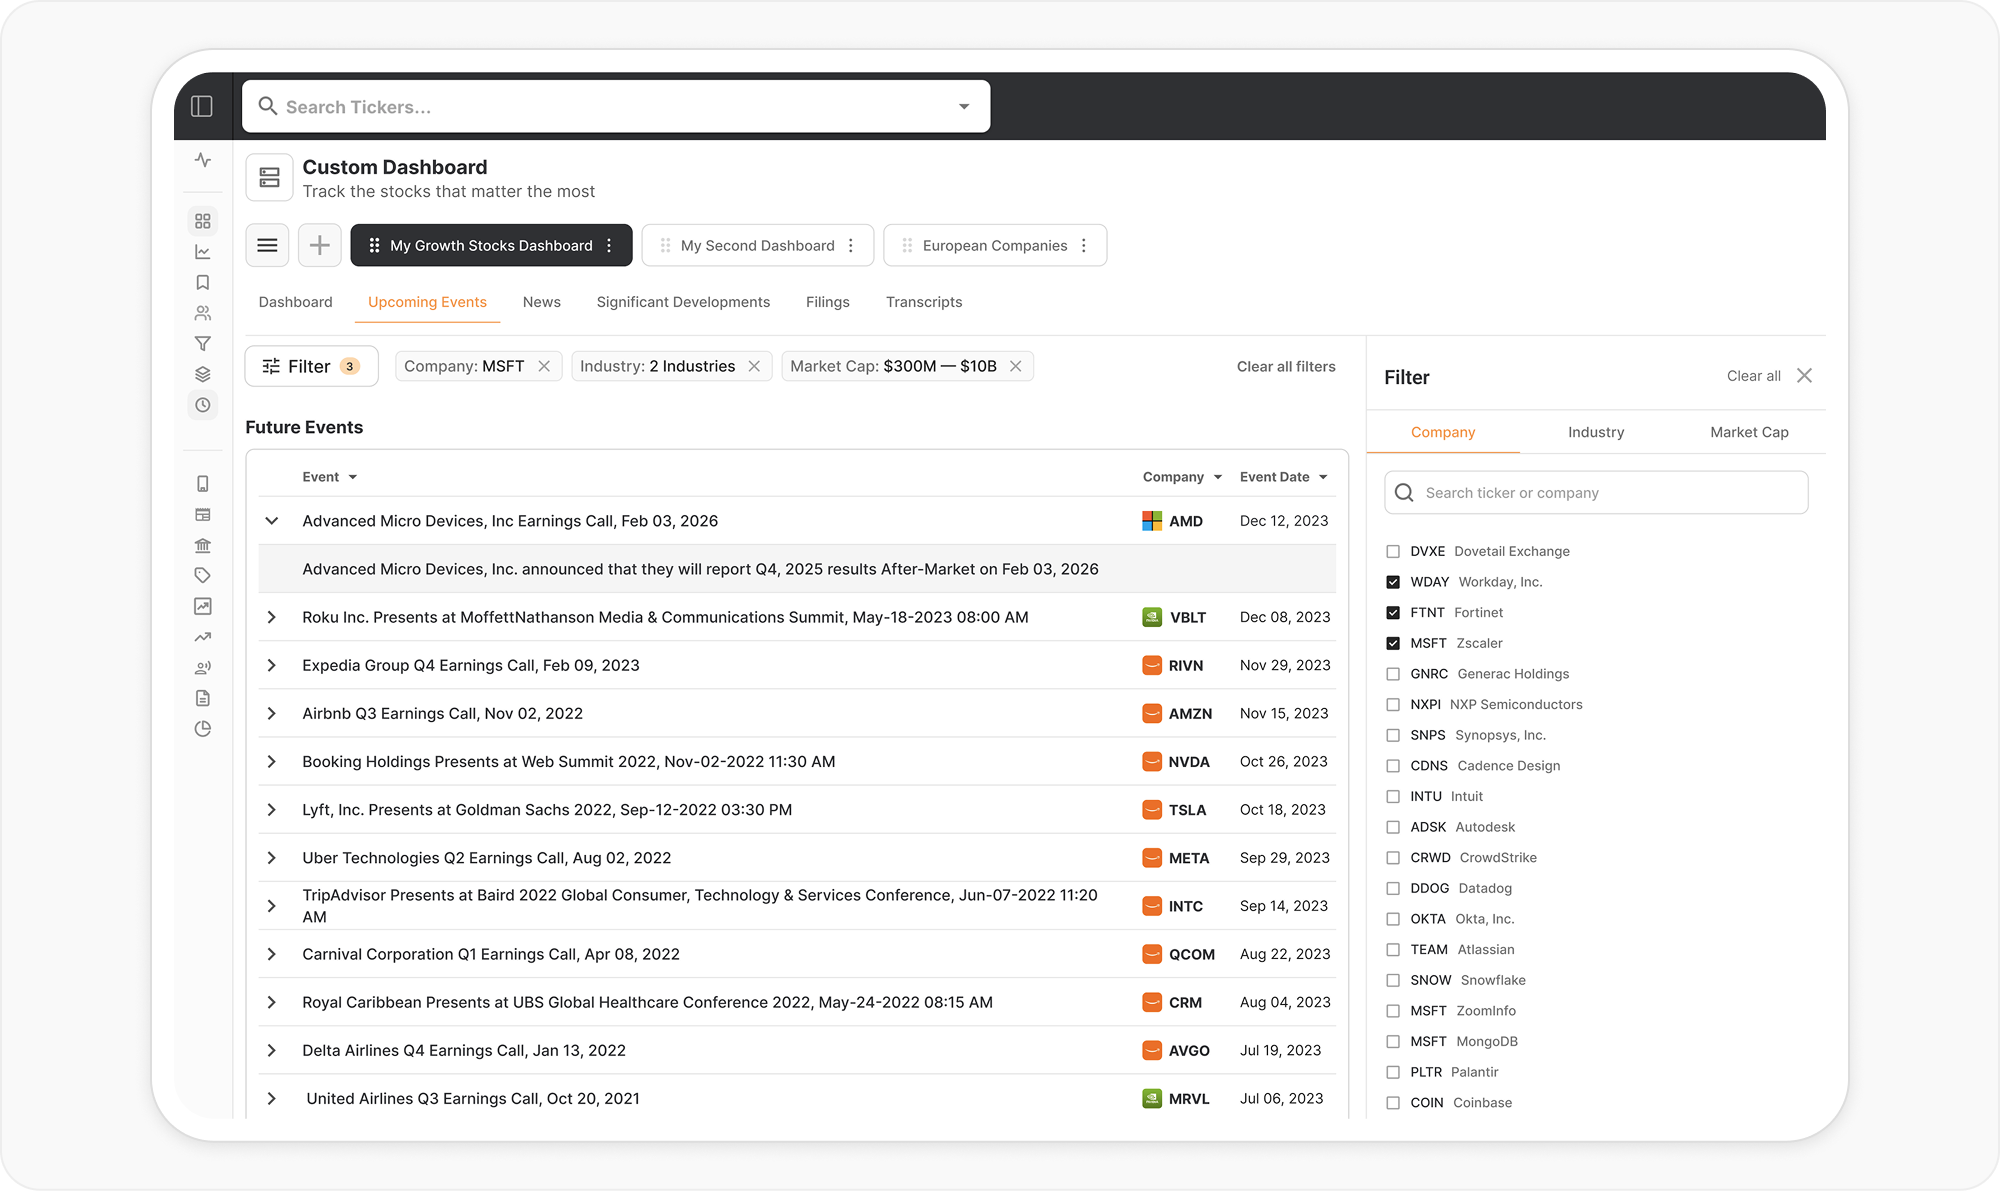Toggle the sidebar panel icon
This screenshot has height=1191, width=2000.
coord(202,106)
